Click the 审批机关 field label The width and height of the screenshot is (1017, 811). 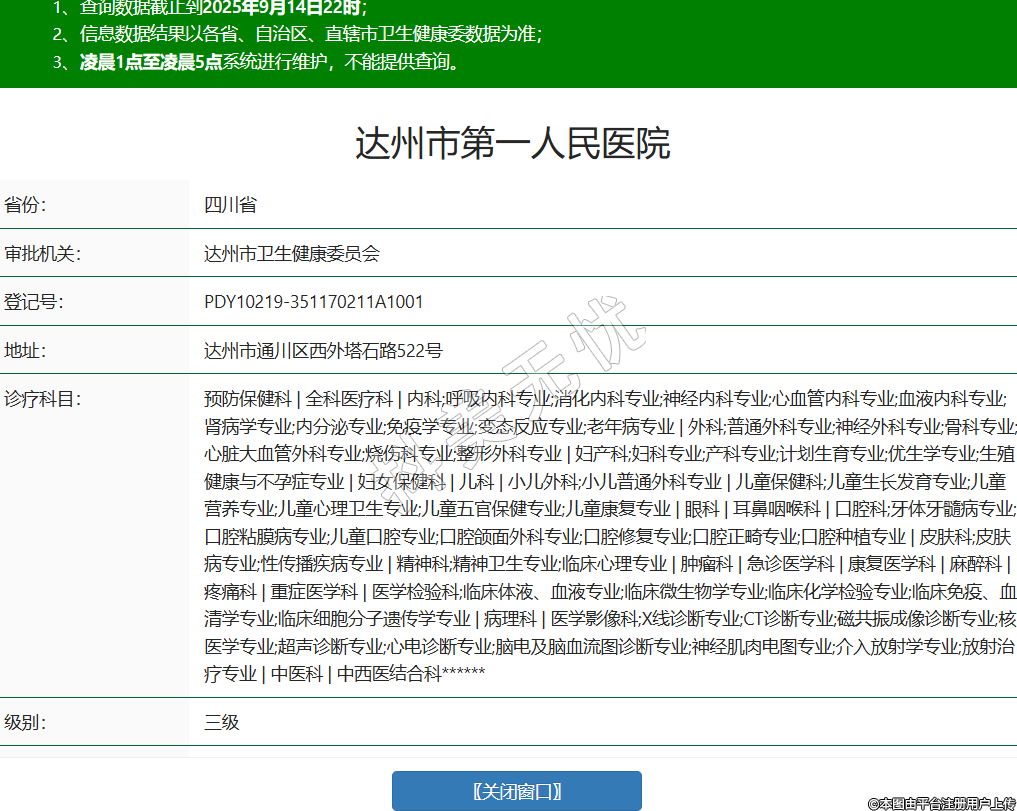click(x=42, y=253)
